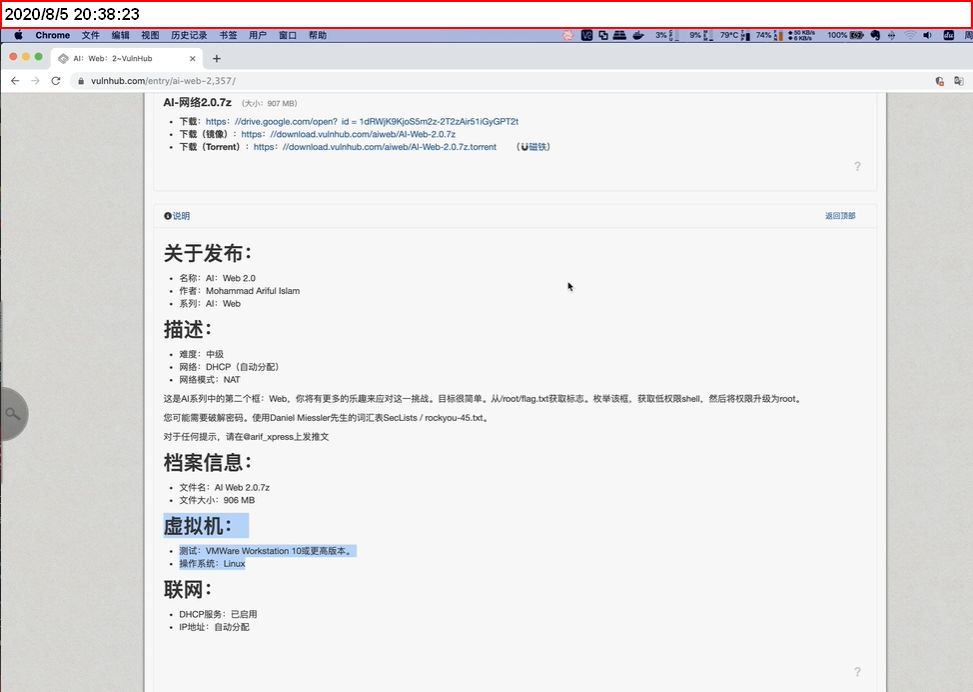Click the translate page icon
973x692 pixels.
(x=959, y=81)
